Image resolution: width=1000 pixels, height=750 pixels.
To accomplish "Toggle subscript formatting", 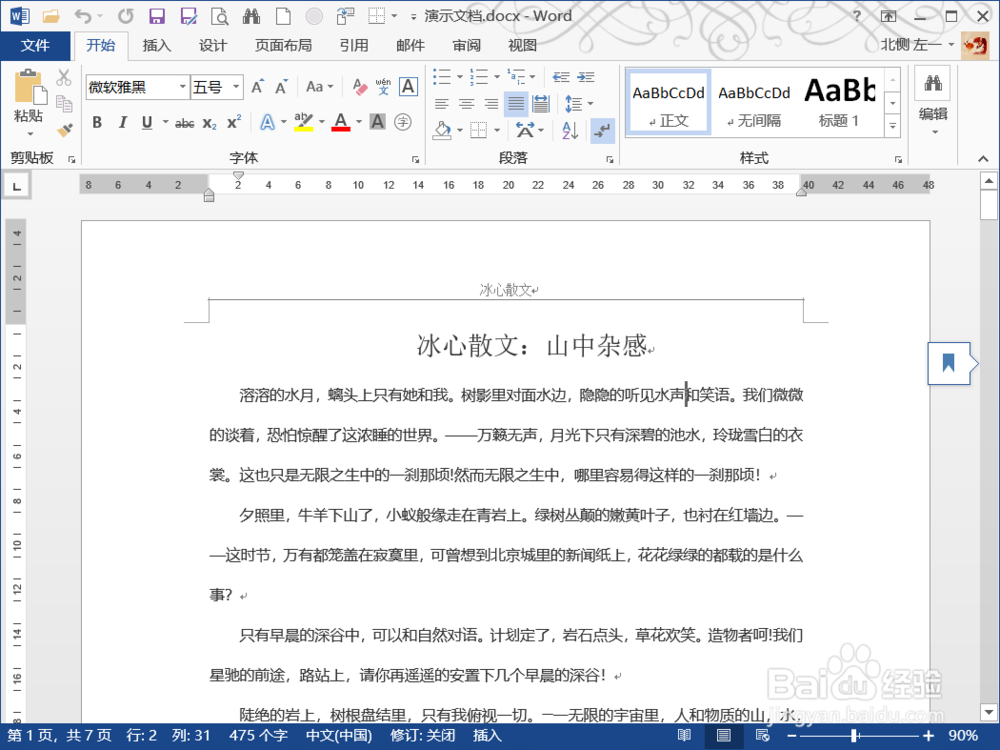I will click(210, 123).
